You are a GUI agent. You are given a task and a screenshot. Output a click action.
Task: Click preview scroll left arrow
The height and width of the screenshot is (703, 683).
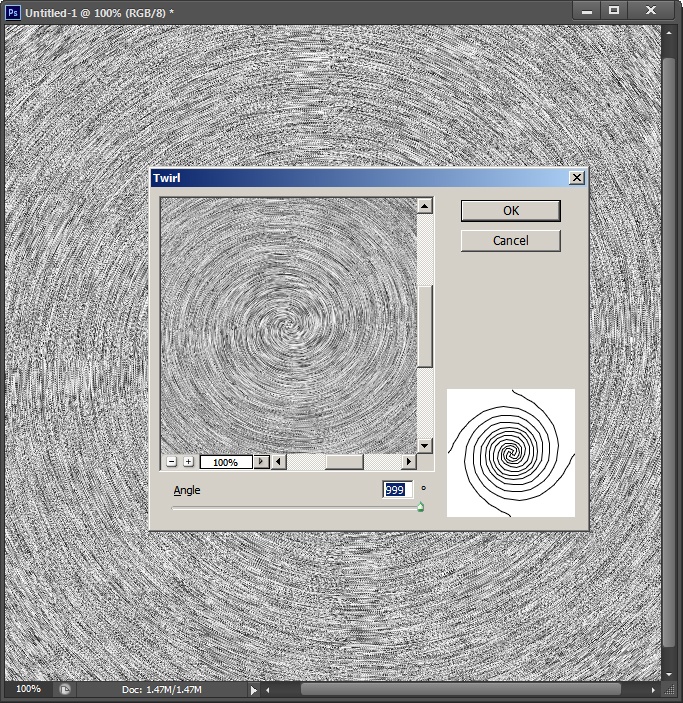point(278,461)
